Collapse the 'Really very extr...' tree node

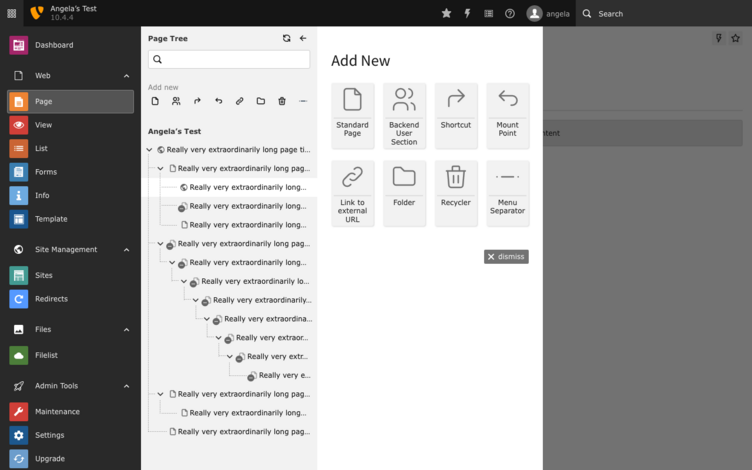[230, 356]
